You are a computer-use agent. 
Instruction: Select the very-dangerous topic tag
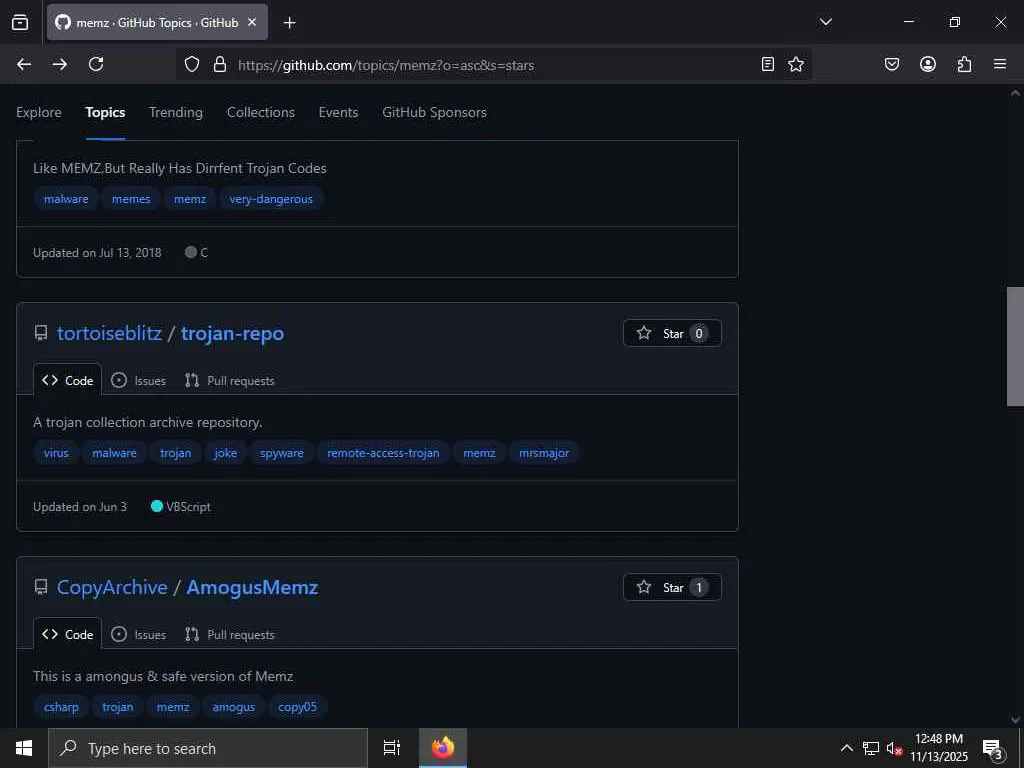(x=271, y=199)
